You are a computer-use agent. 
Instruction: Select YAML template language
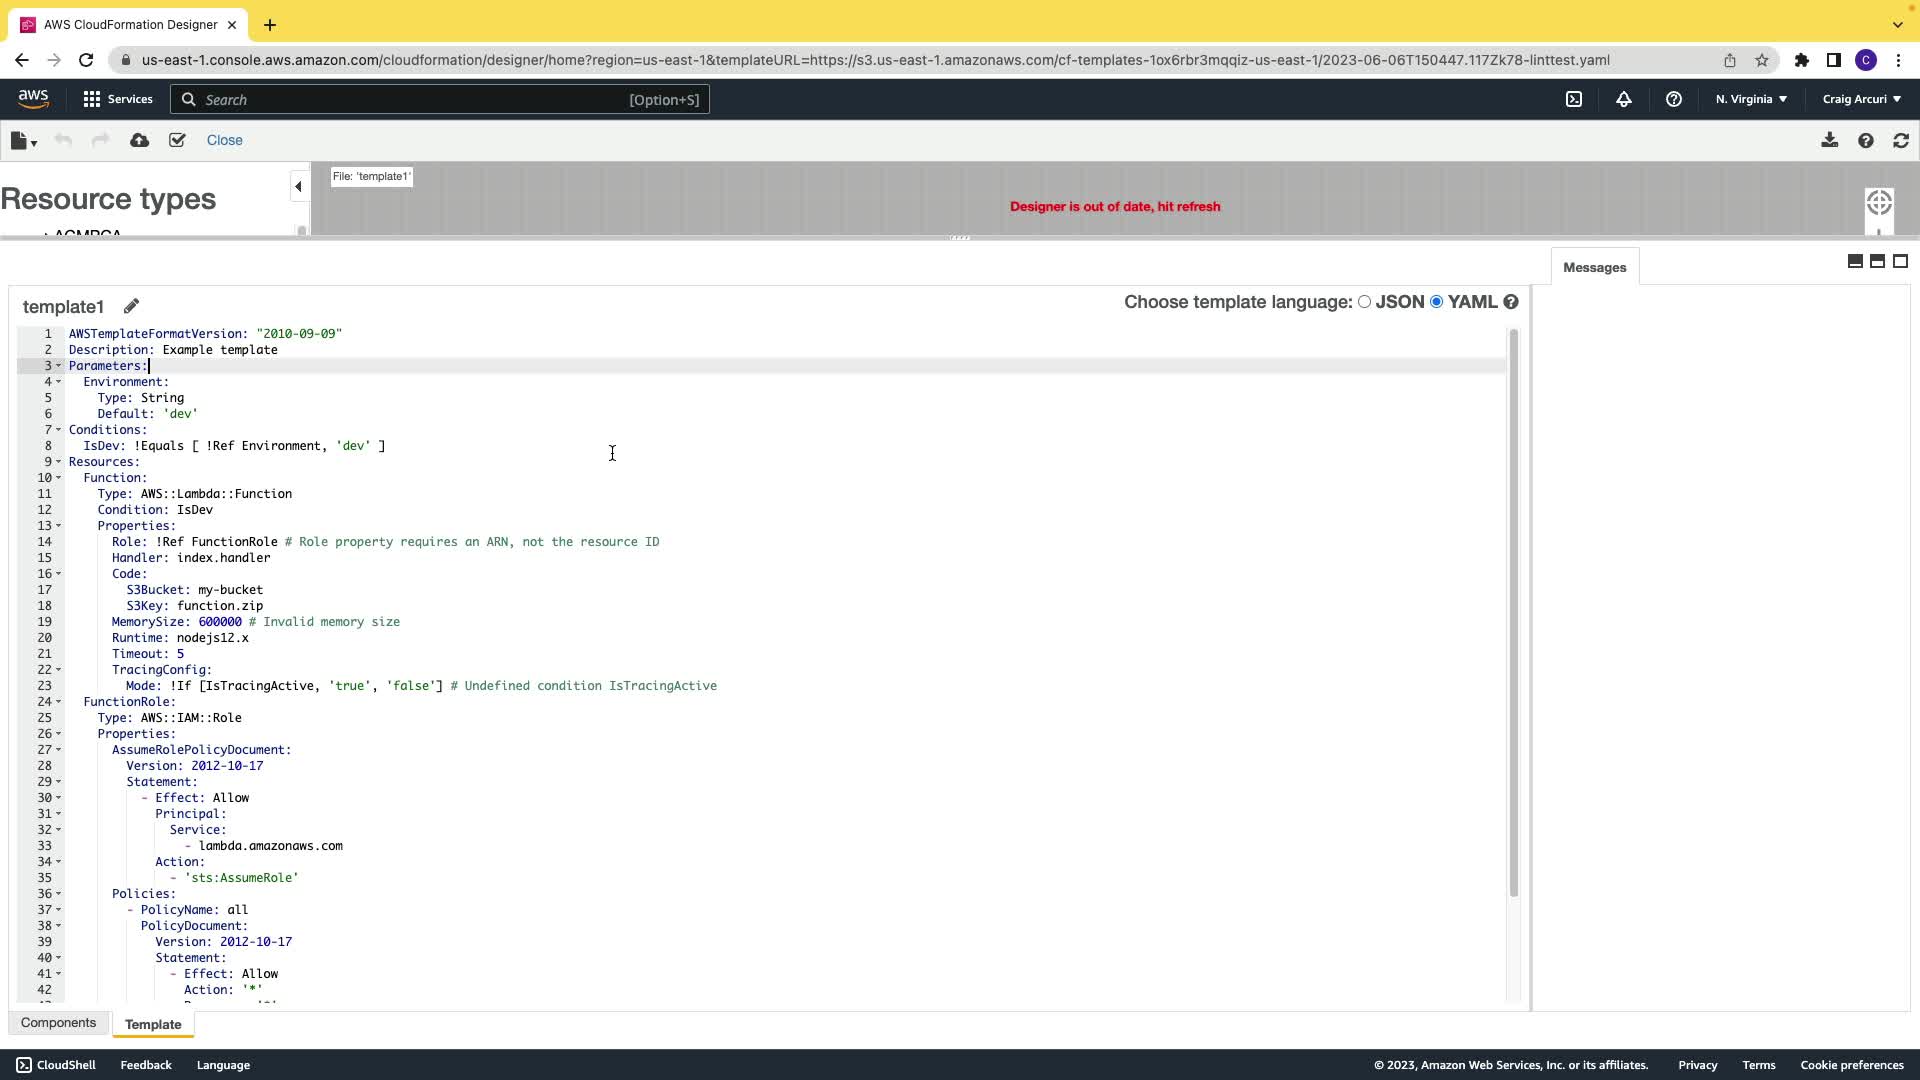pos(1437,302)
